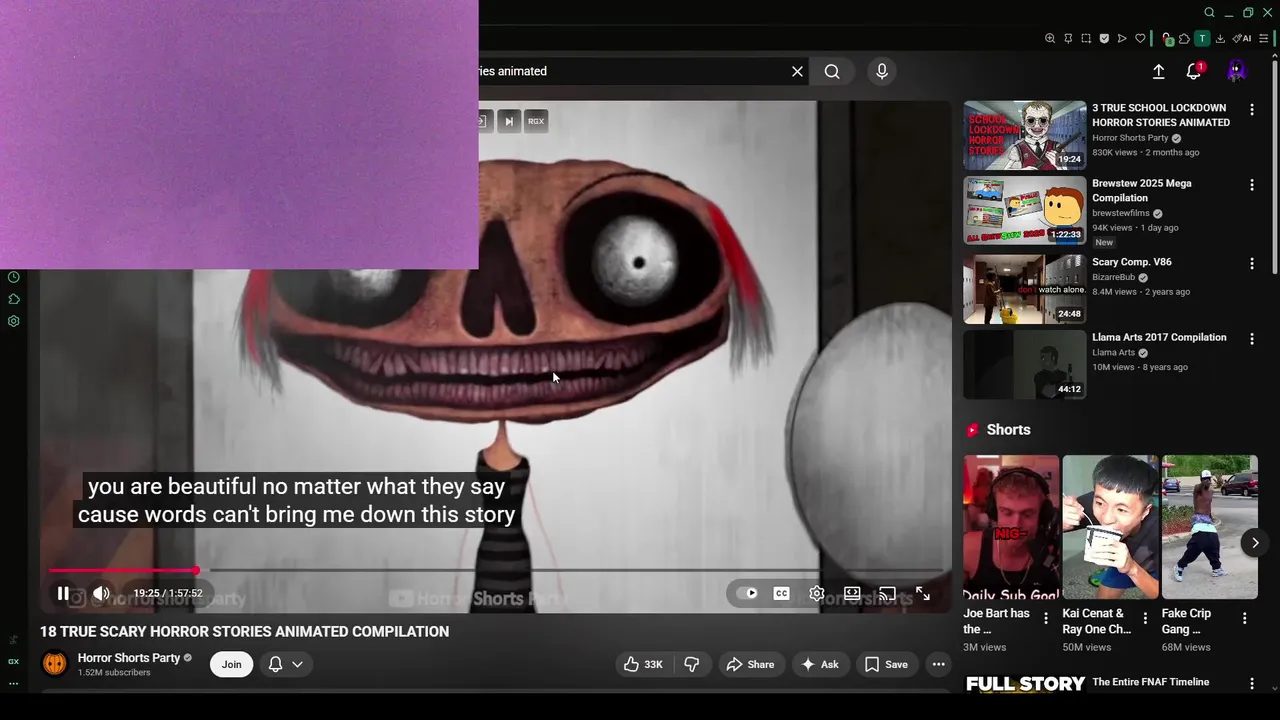
Task: Open 3 True School Lockdown Horror Stories thumbnail
Action: click(x=1024, y=135)
